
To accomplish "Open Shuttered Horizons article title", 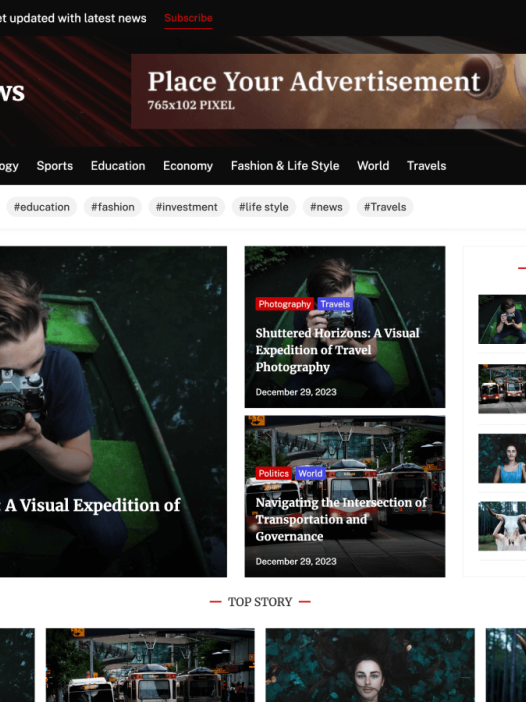I will tap(338, 350).
